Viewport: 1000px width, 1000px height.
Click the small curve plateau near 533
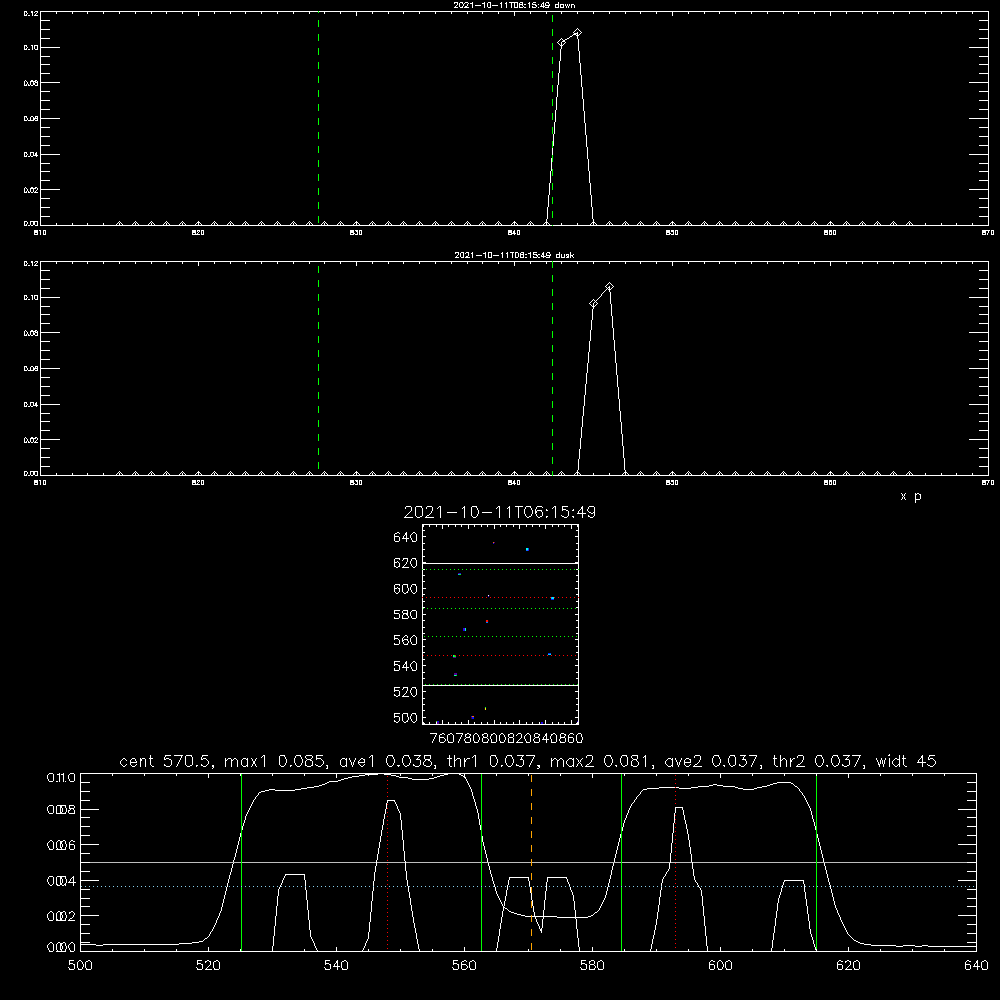(294, 875)
